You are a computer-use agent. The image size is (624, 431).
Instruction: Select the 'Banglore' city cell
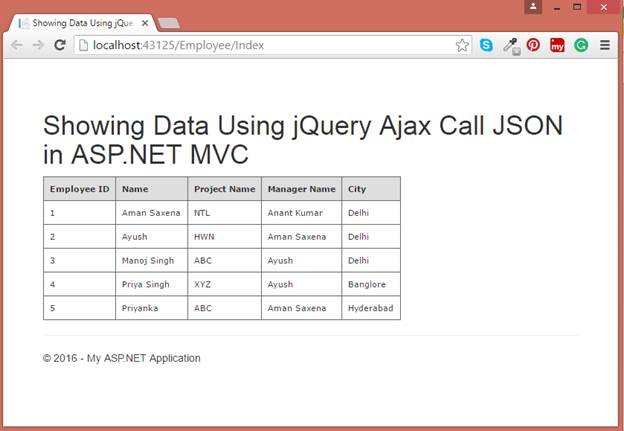point(371,285)
